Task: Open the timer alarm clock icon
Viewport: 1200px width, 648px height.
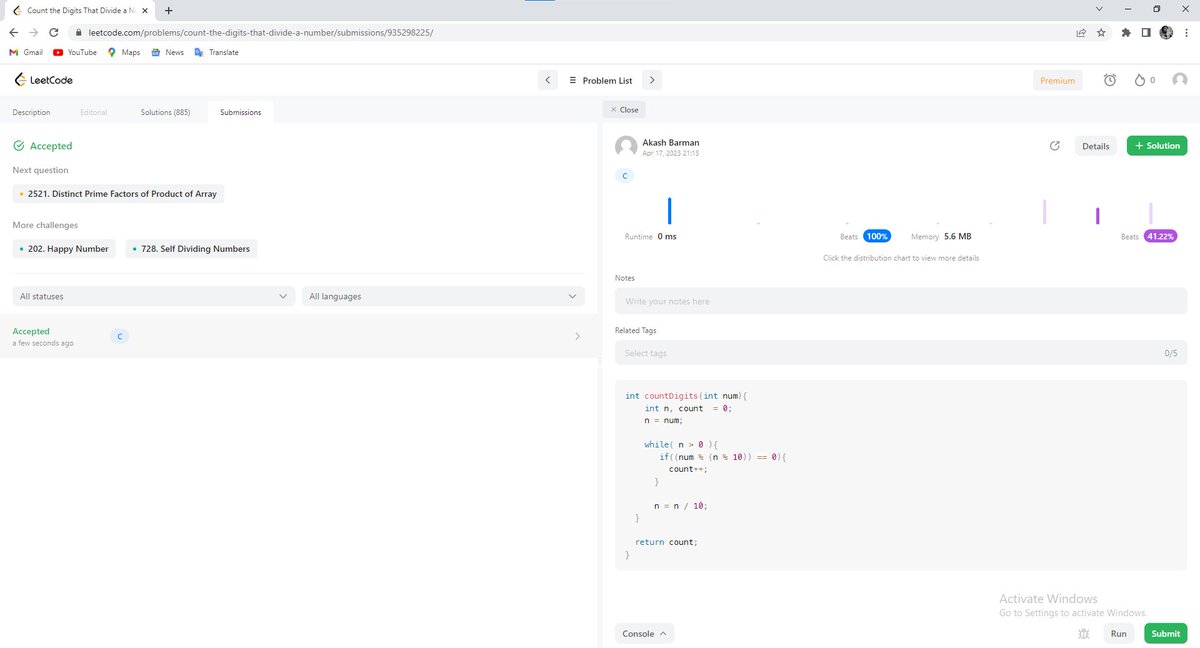Action: 1110,80
